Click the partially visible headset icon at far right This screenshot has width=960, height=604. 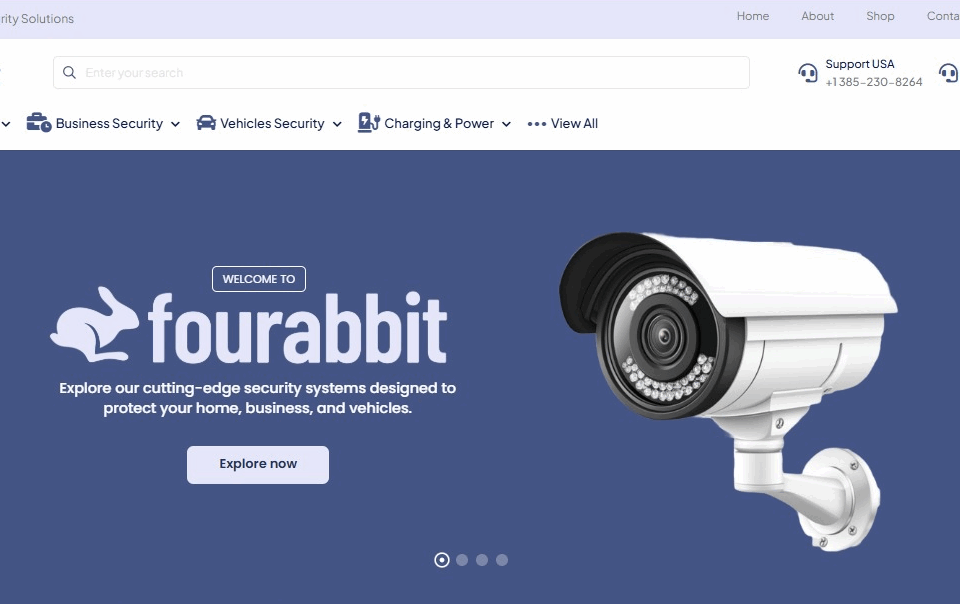click(949, 73)
